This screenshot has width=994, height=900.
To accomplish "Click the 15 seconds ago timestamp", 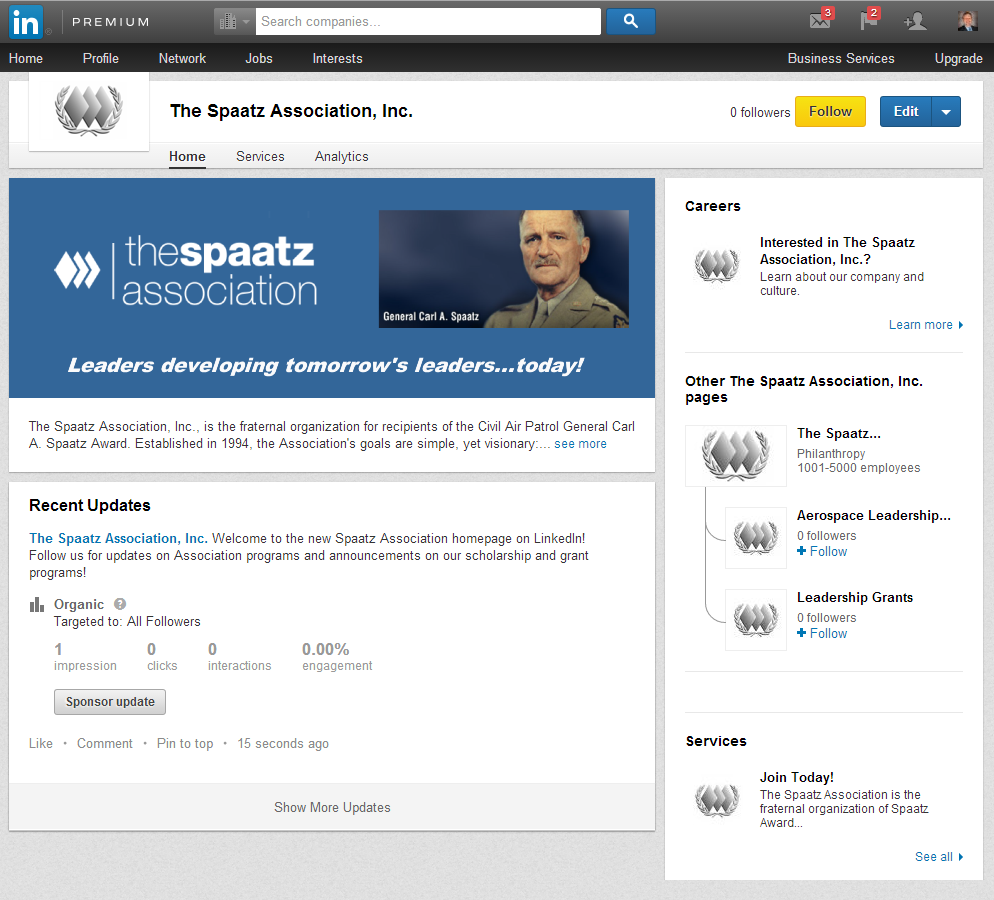I will click(283, 743).
